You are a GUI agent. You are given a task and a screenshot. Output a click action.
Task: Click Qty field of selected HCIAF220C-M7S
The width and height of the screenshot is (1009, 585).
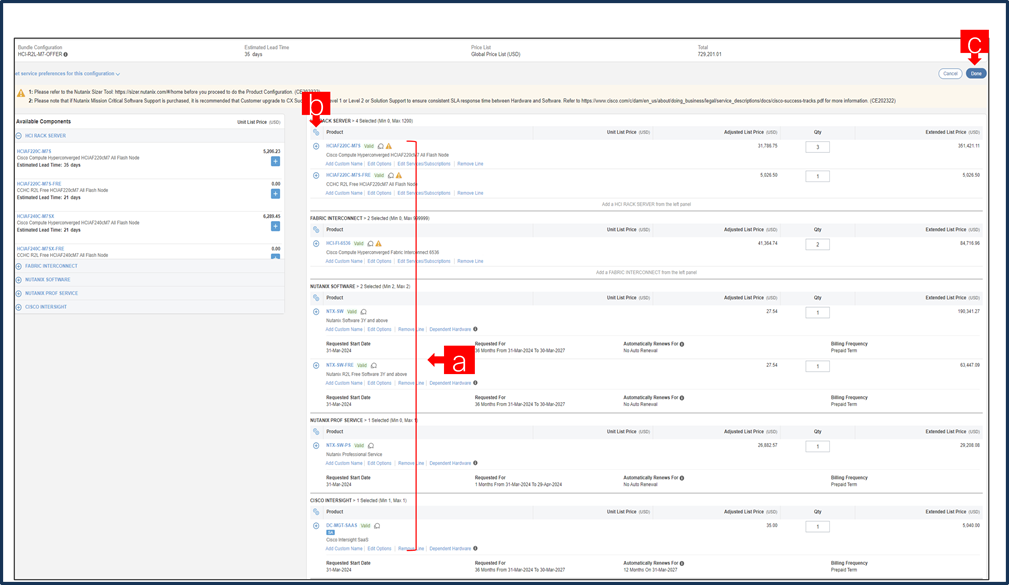(817, 147)
